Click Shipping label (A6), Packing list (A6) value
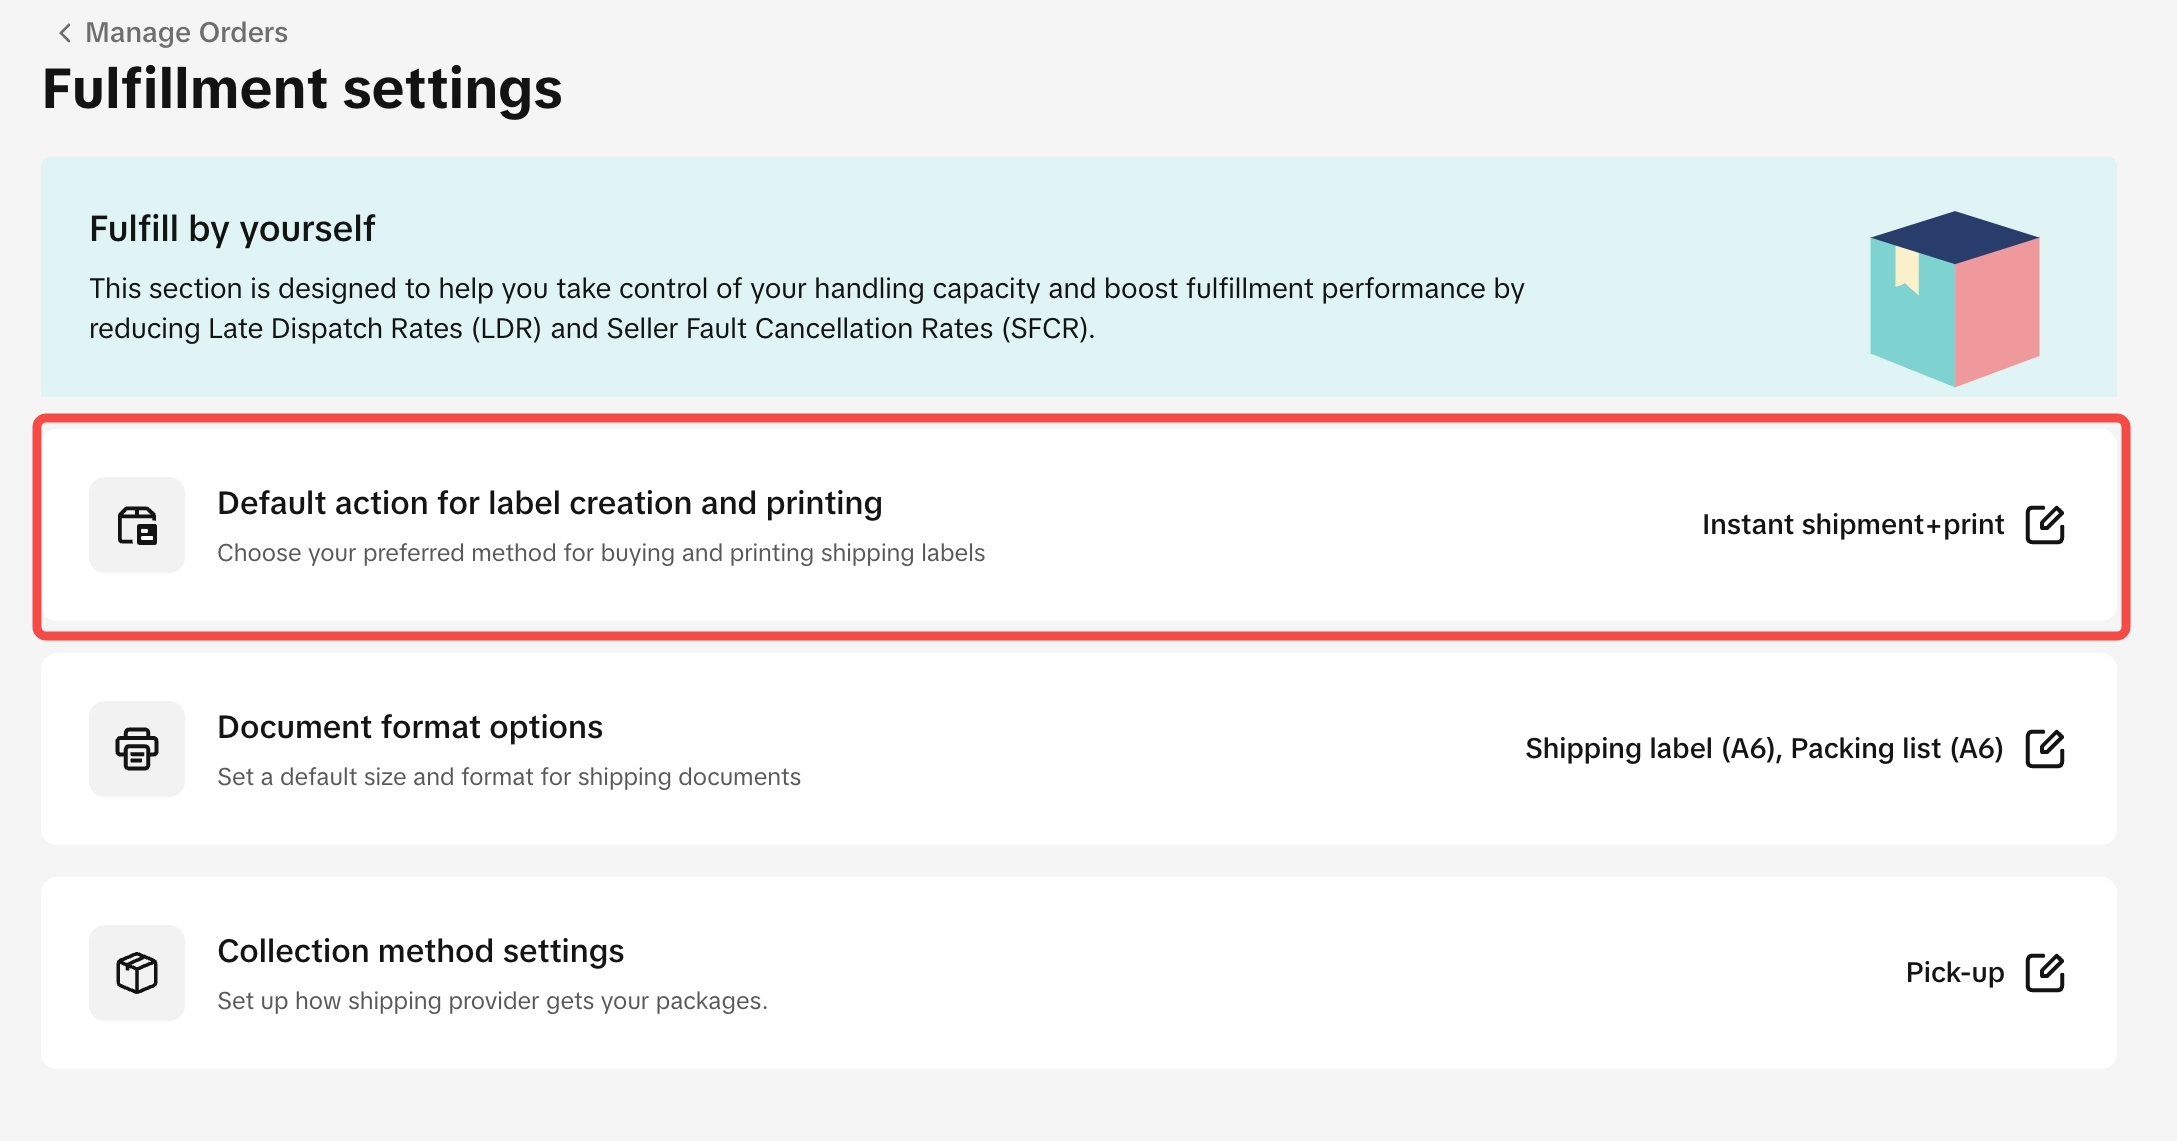The height and width of the screenshot is (1141, 2177). (1763, 749)
